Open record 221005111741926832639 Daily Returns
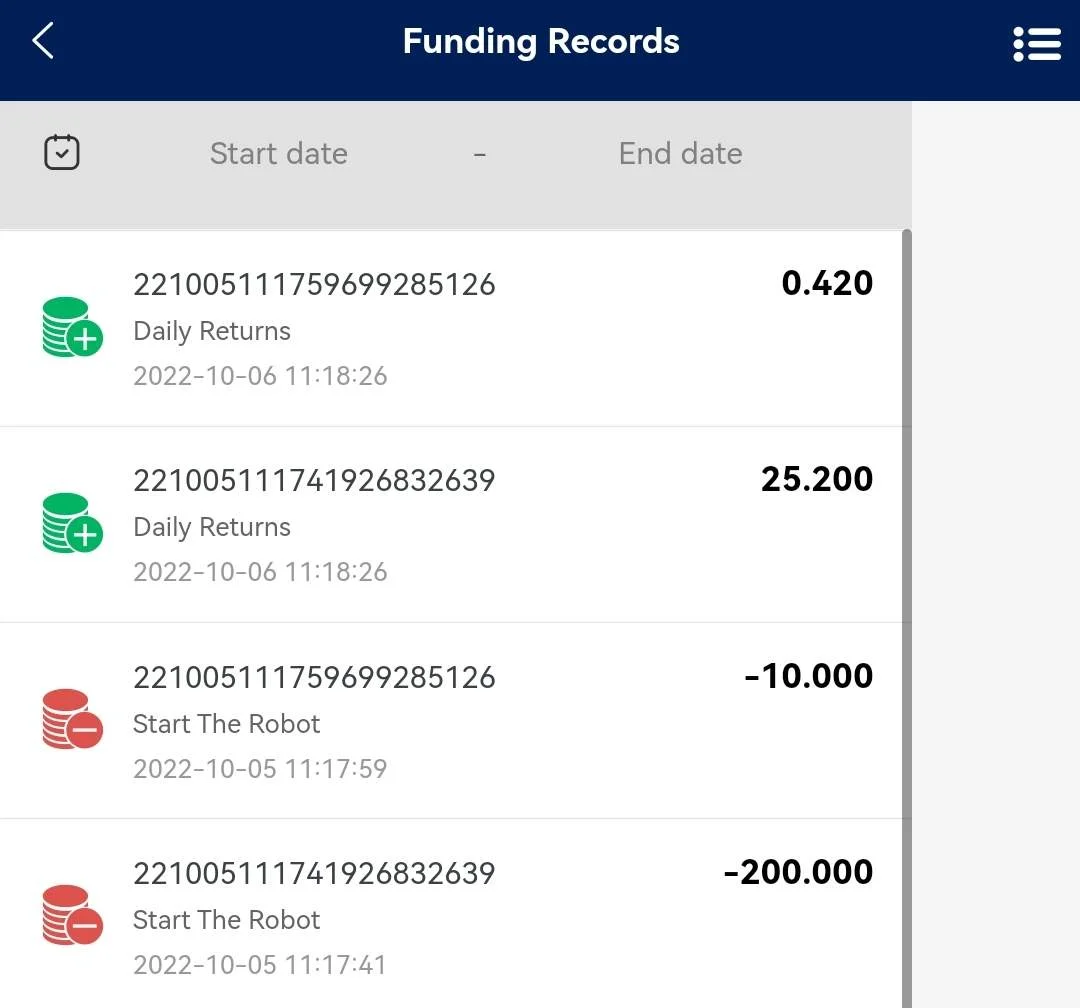 click(x=451, y=525)
